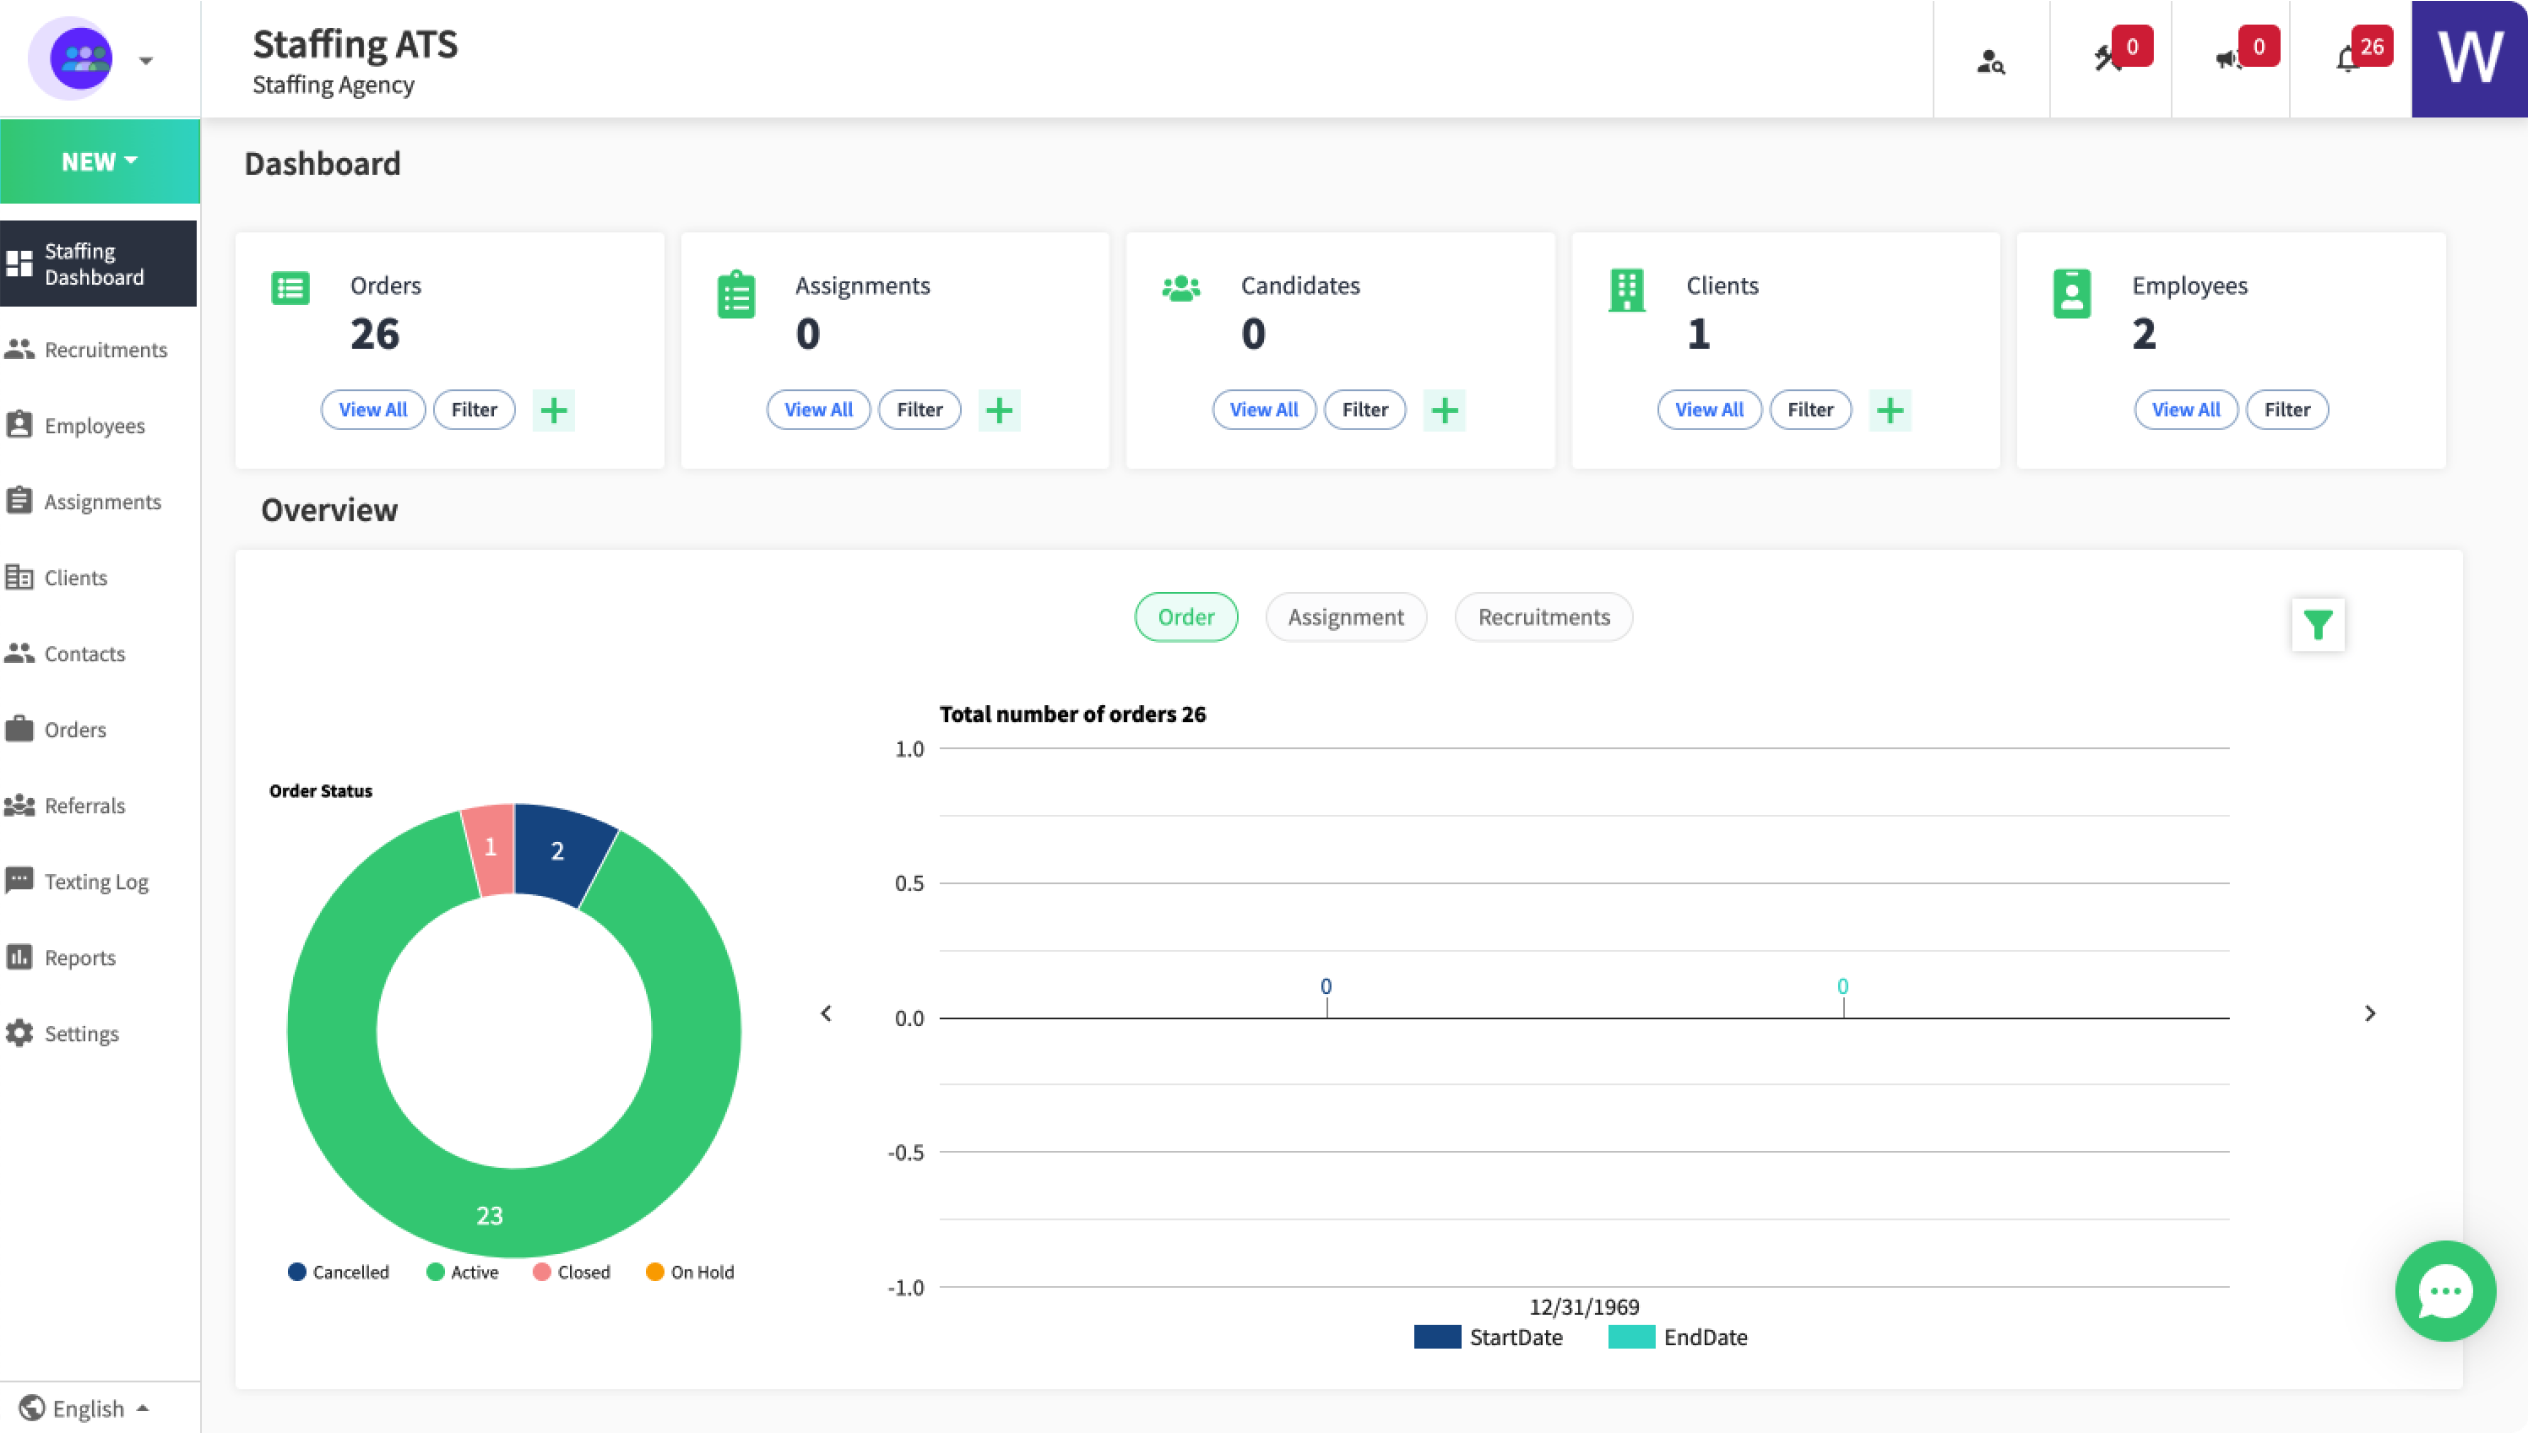Screen dimensions: 2528x1433
Task: Click the pin icon with zero badge
Action: pos(2106,60)
